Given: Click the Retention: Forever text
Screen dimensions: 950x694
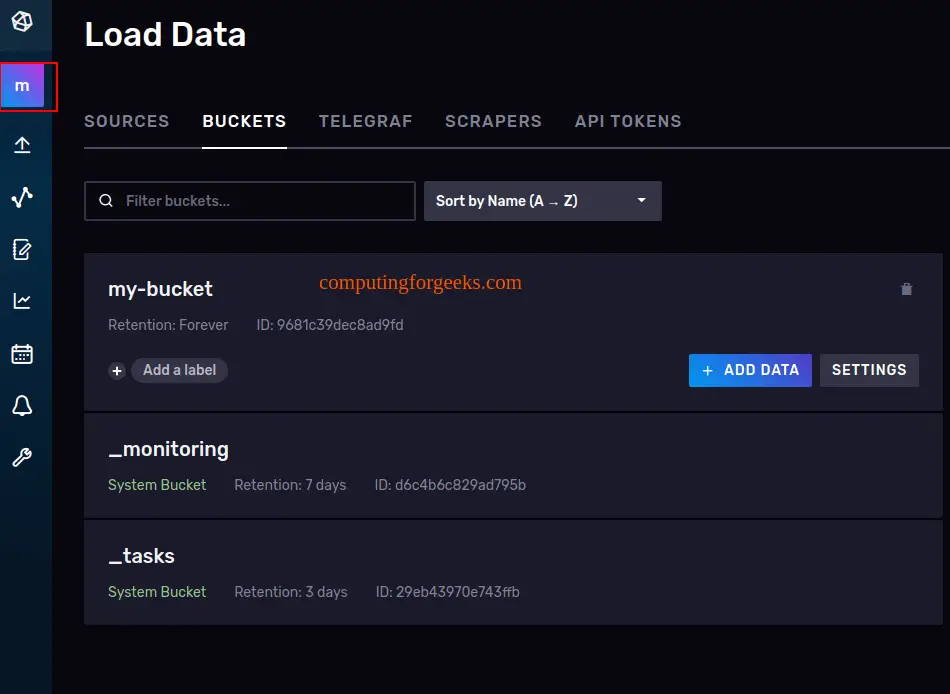Looking at the screenshot, I should (x=168, y=325).
